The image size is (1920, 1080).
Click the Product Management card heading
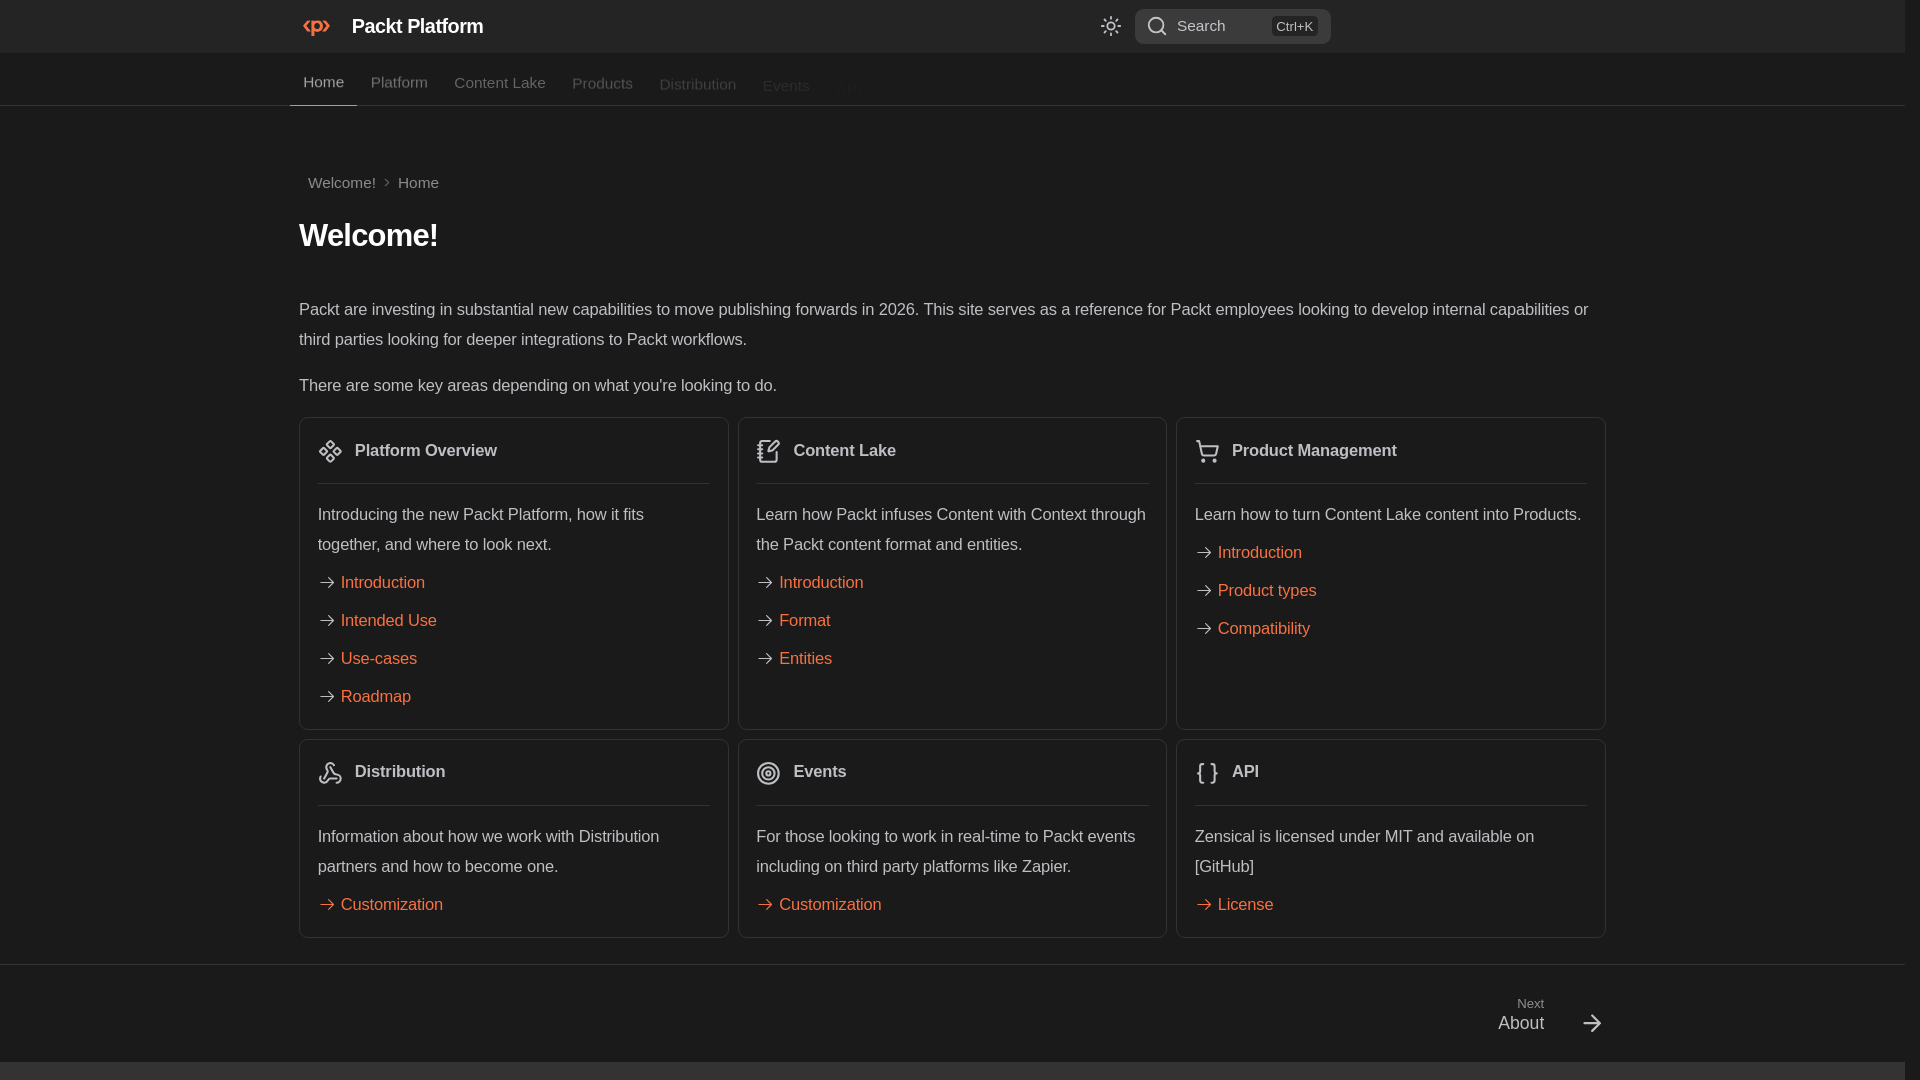tap(1314, 451)
